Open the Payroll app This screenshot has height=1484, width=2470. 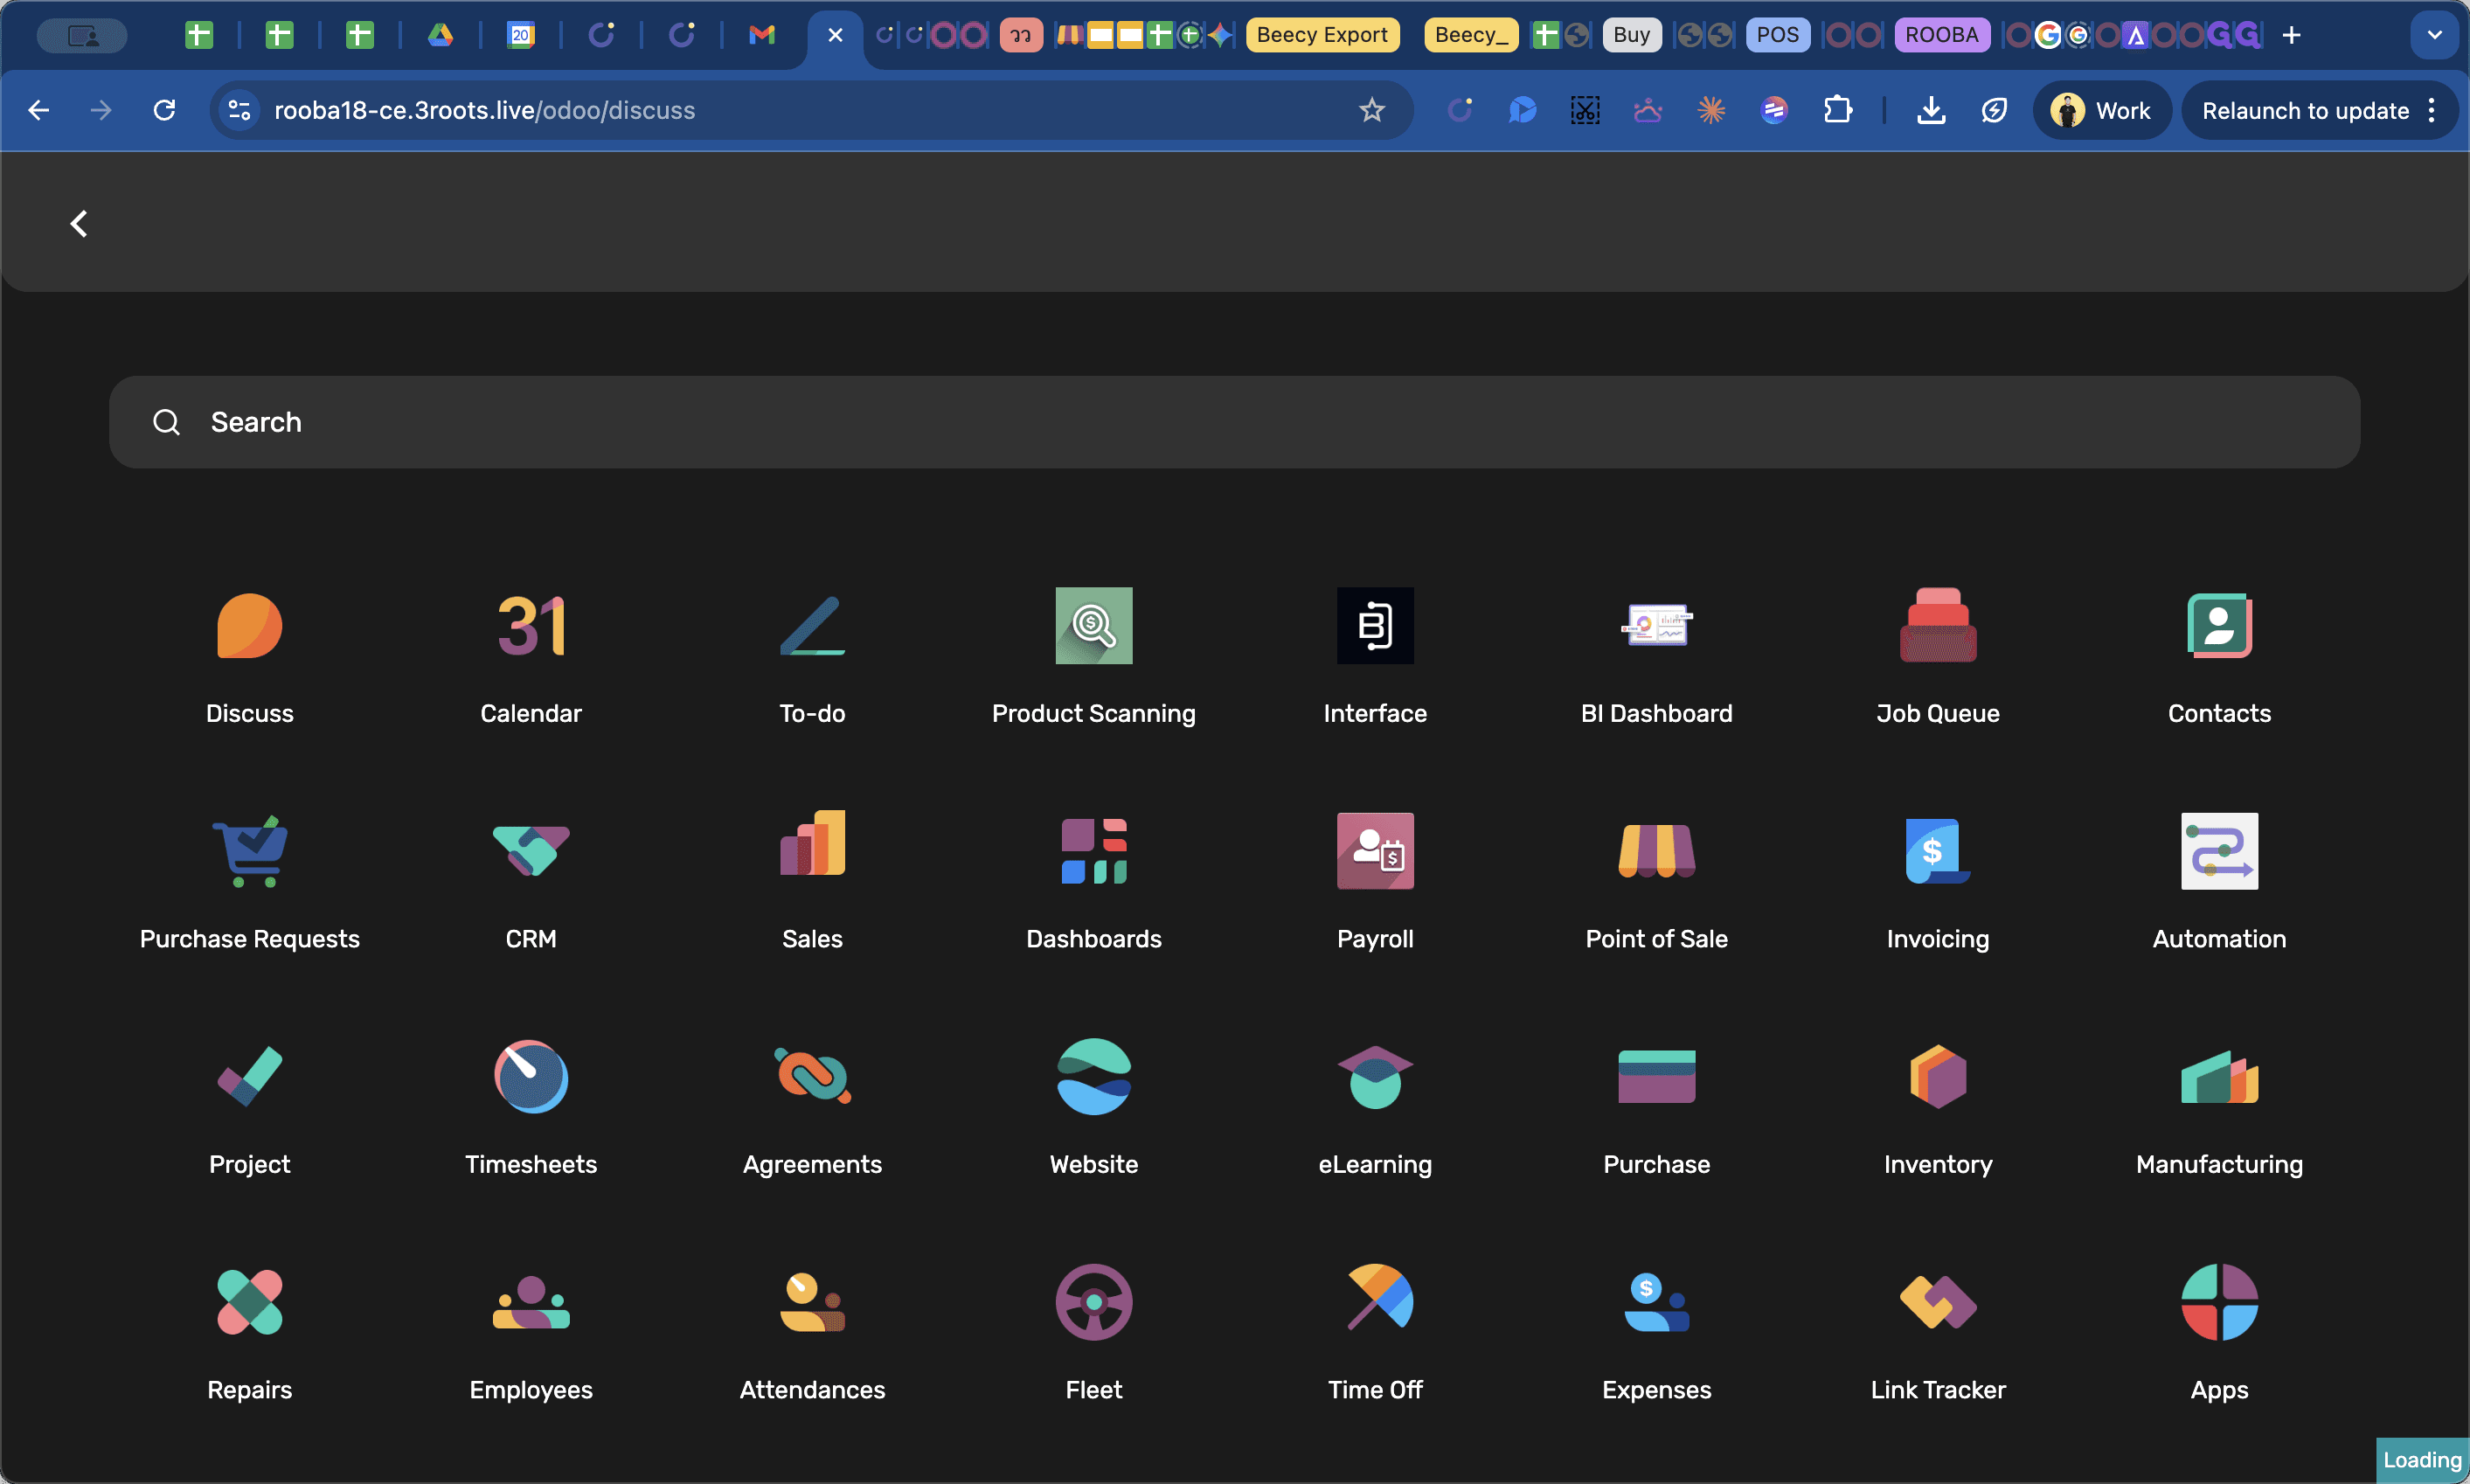(x=1375, y=881)
